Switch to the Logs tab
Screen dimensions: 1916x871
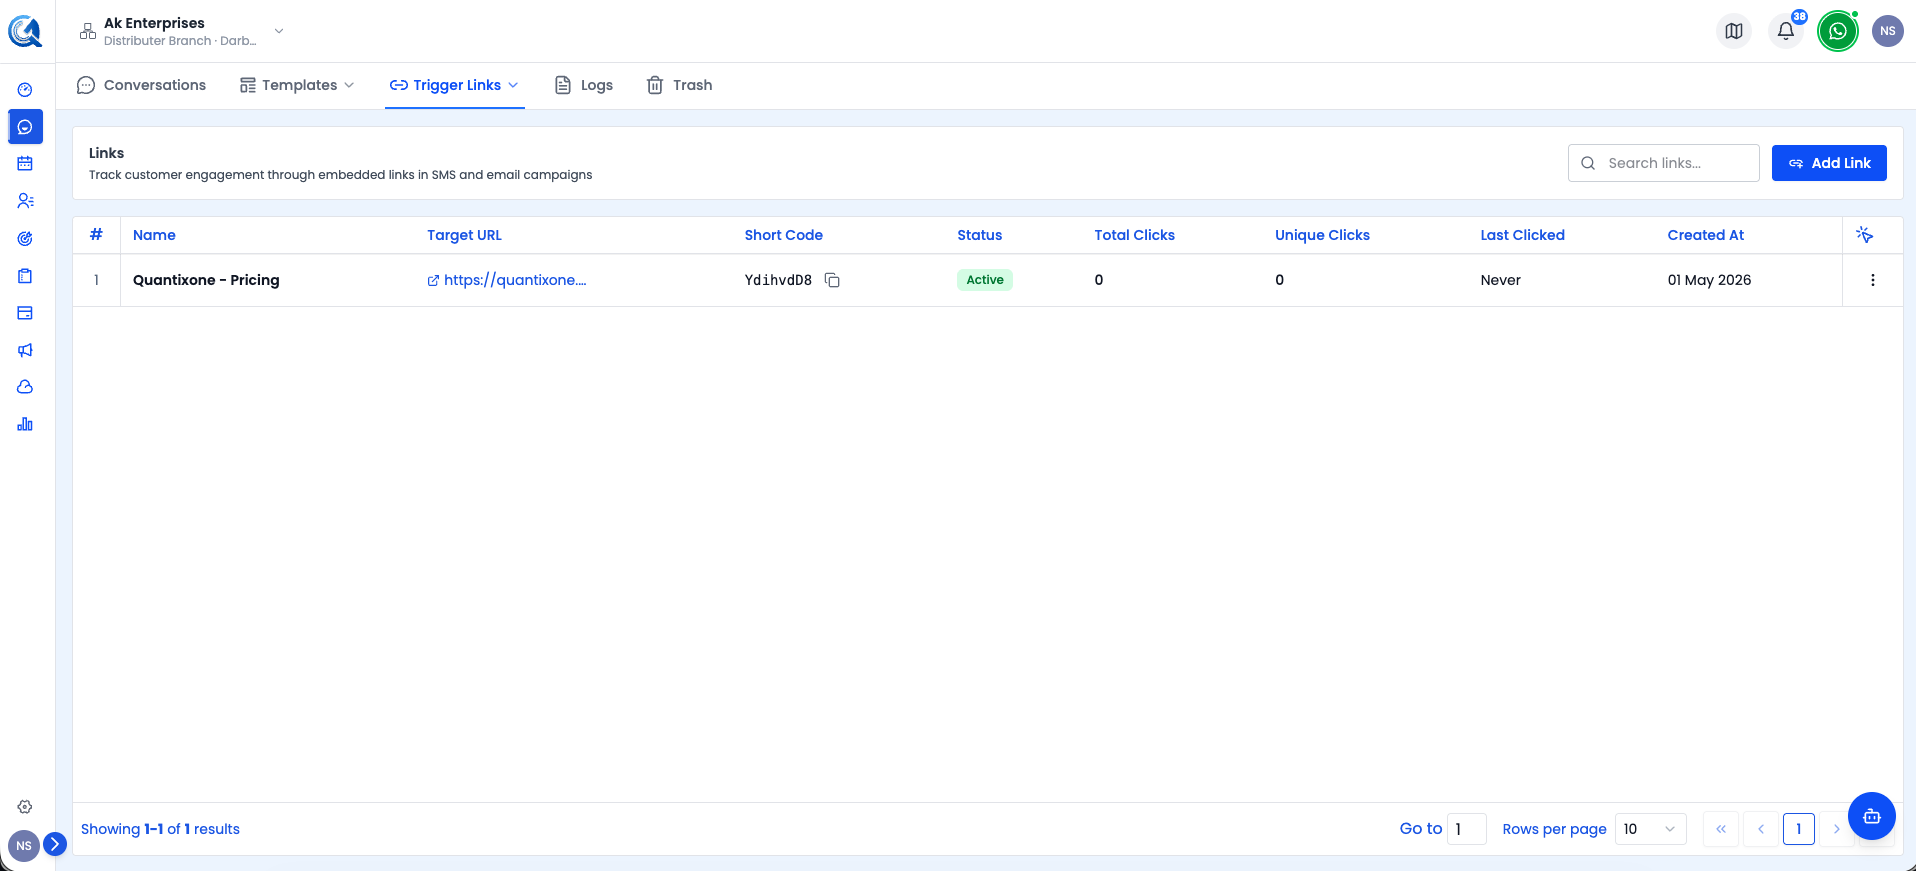pyautogui.click(x=584, y=85)
